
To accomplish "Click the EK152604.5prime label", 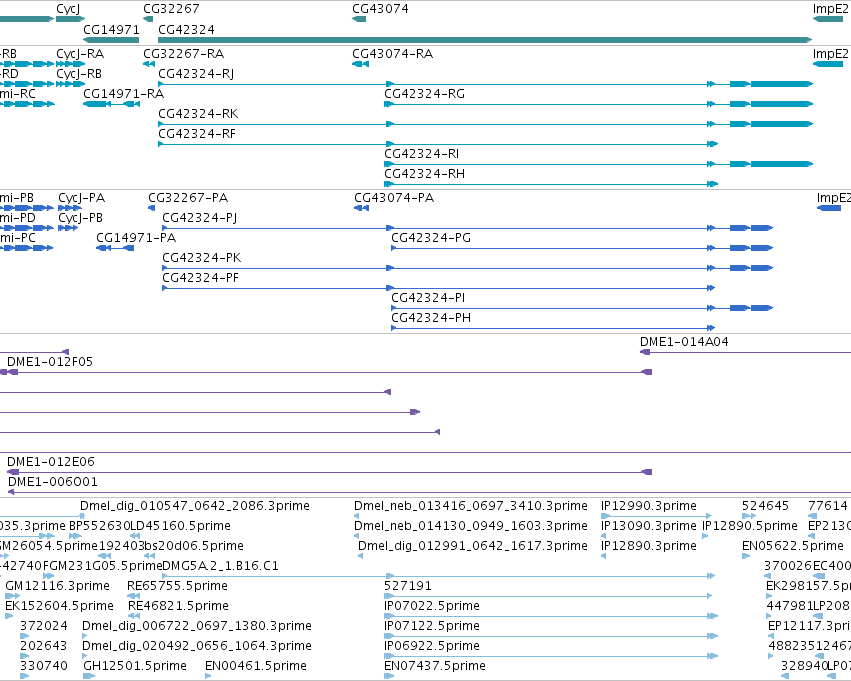I will pyautogui.click(x=59, y=606).
